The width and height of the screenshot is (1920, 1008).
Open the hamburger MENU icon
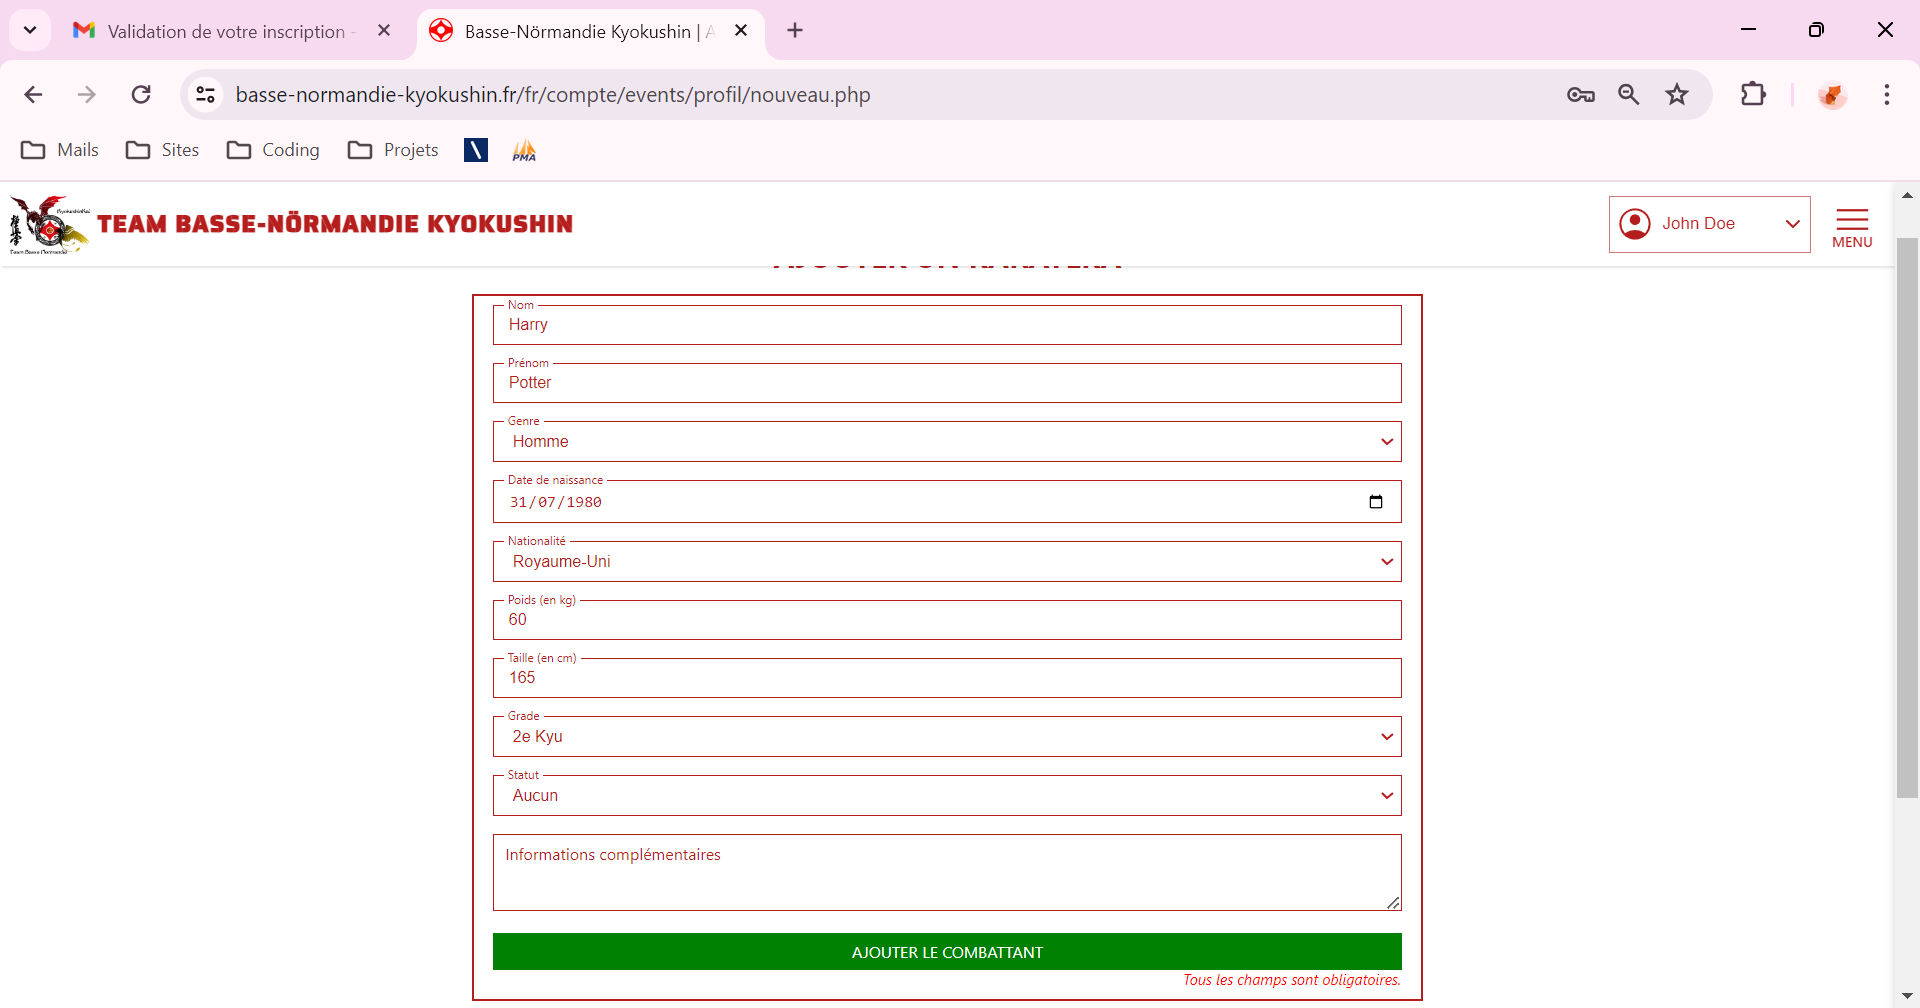1851,227
